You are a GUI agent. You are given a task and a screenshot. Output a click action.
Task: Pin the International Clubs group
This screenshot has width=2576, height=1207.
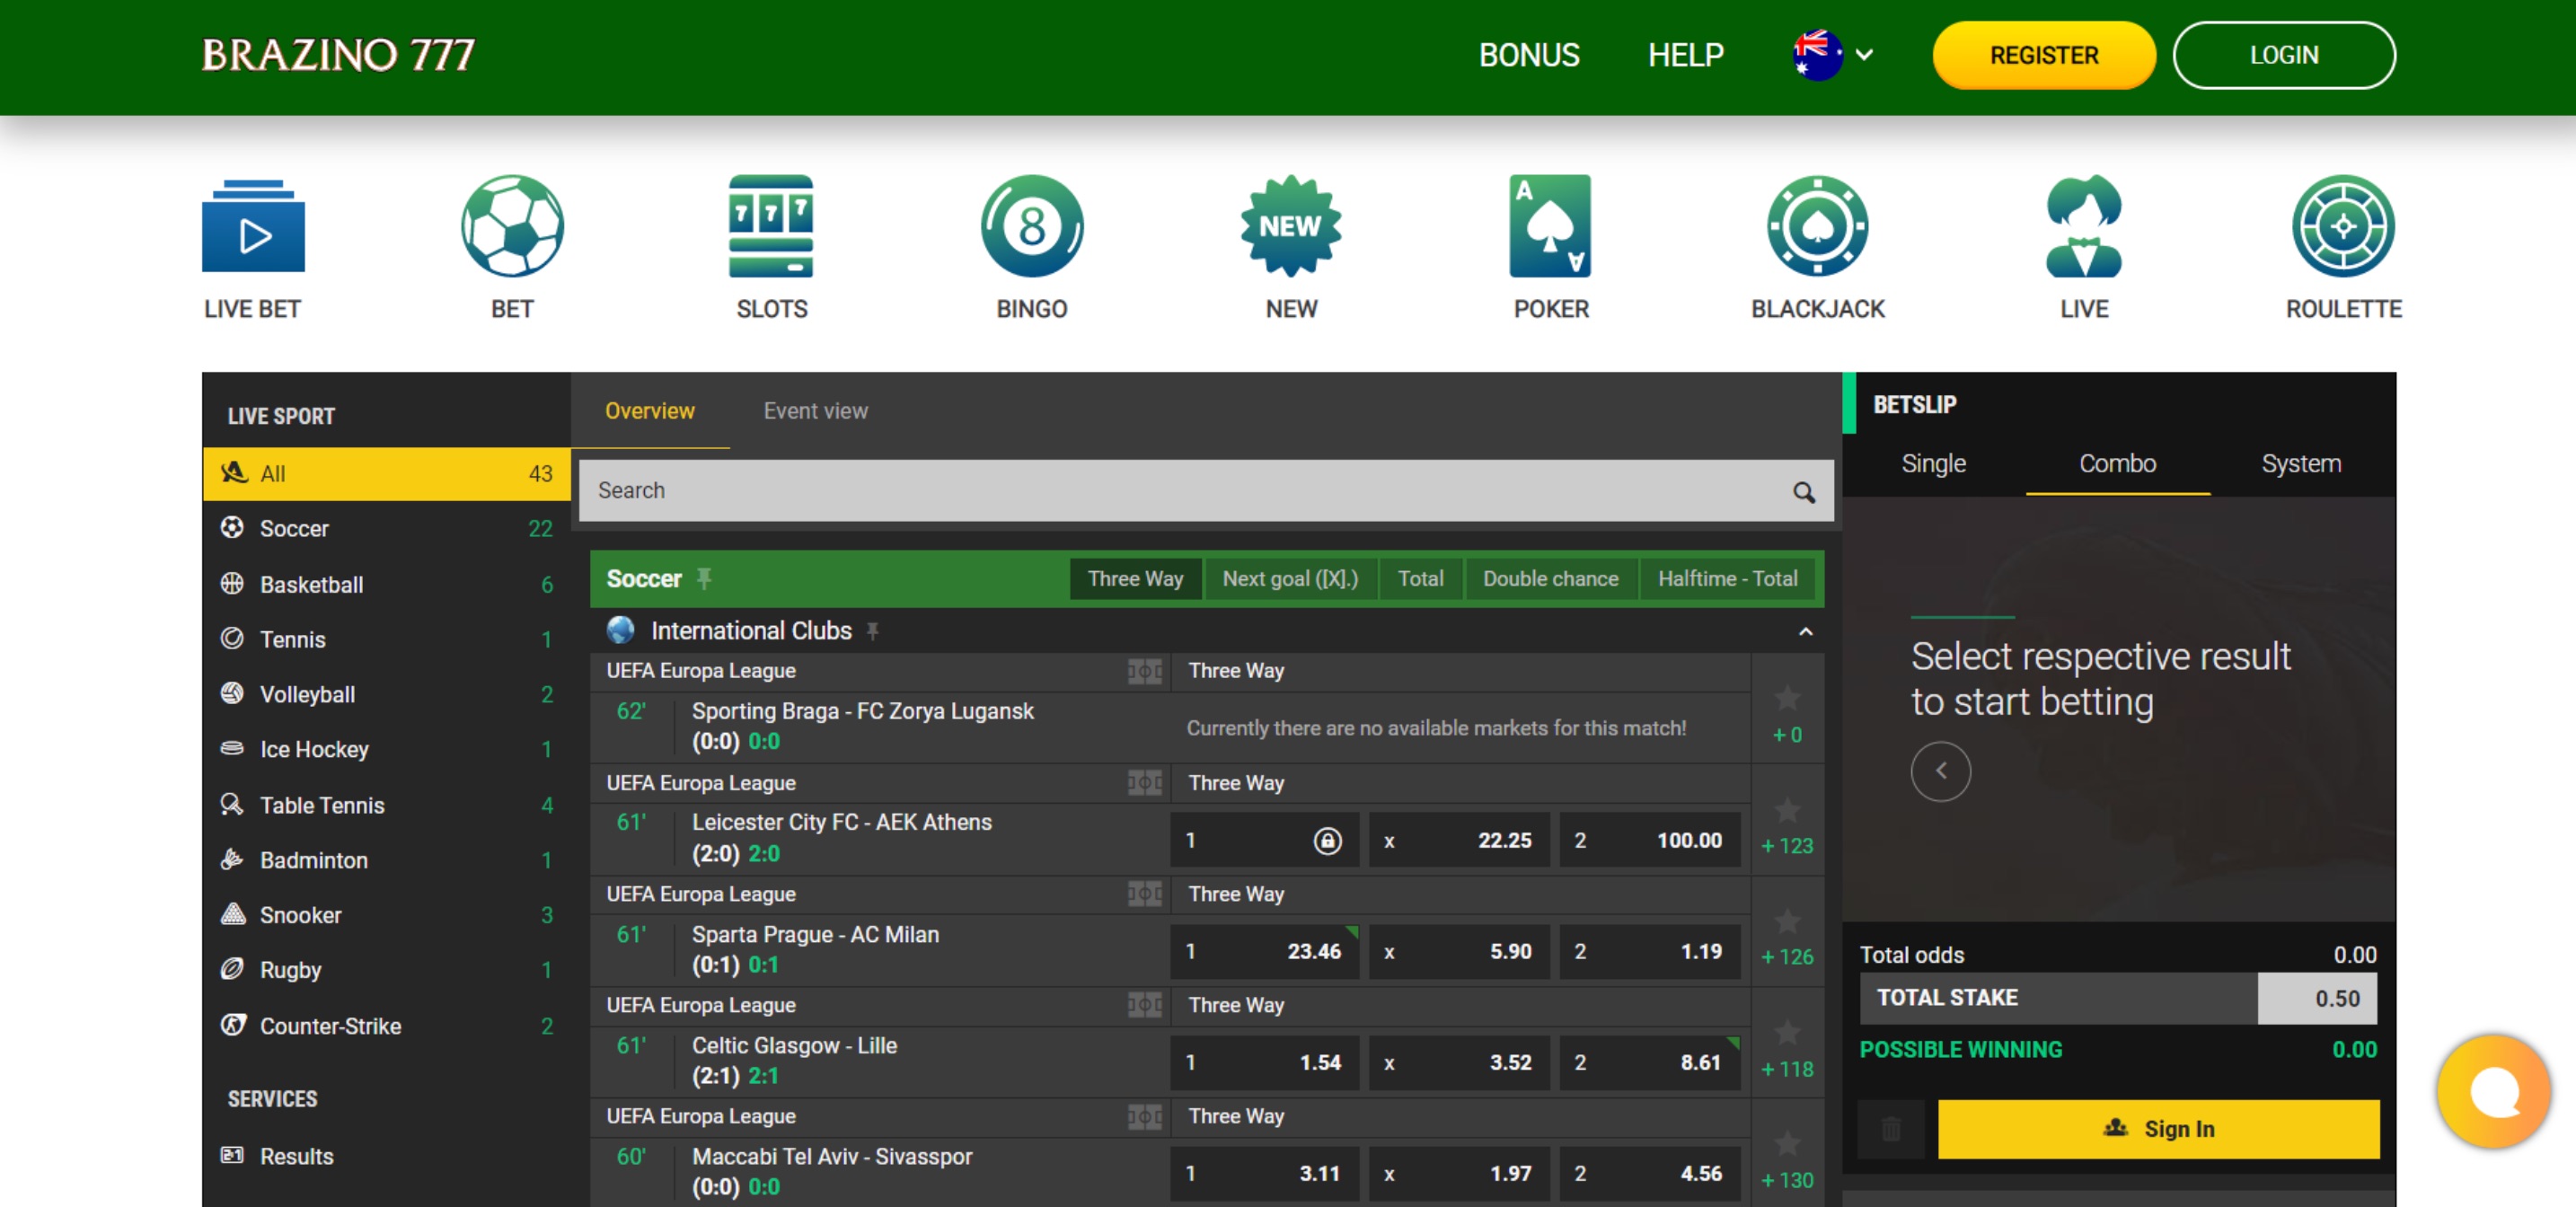pos(872,631)
